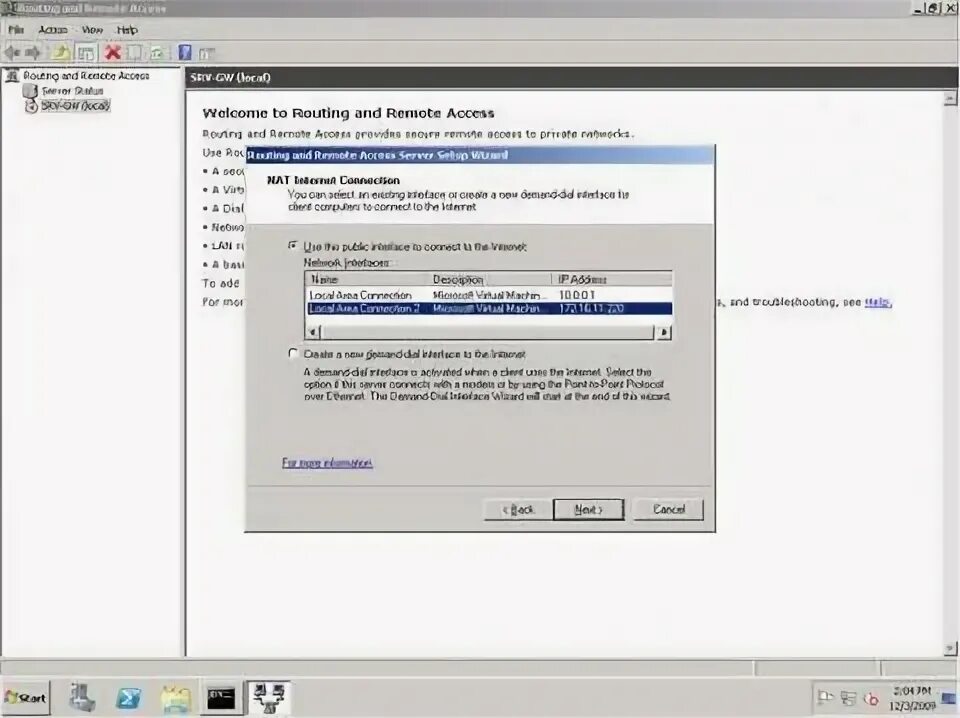Launch PowerShell from the taskbar
This screenshot has height=718, width=960.
(129, 698)
